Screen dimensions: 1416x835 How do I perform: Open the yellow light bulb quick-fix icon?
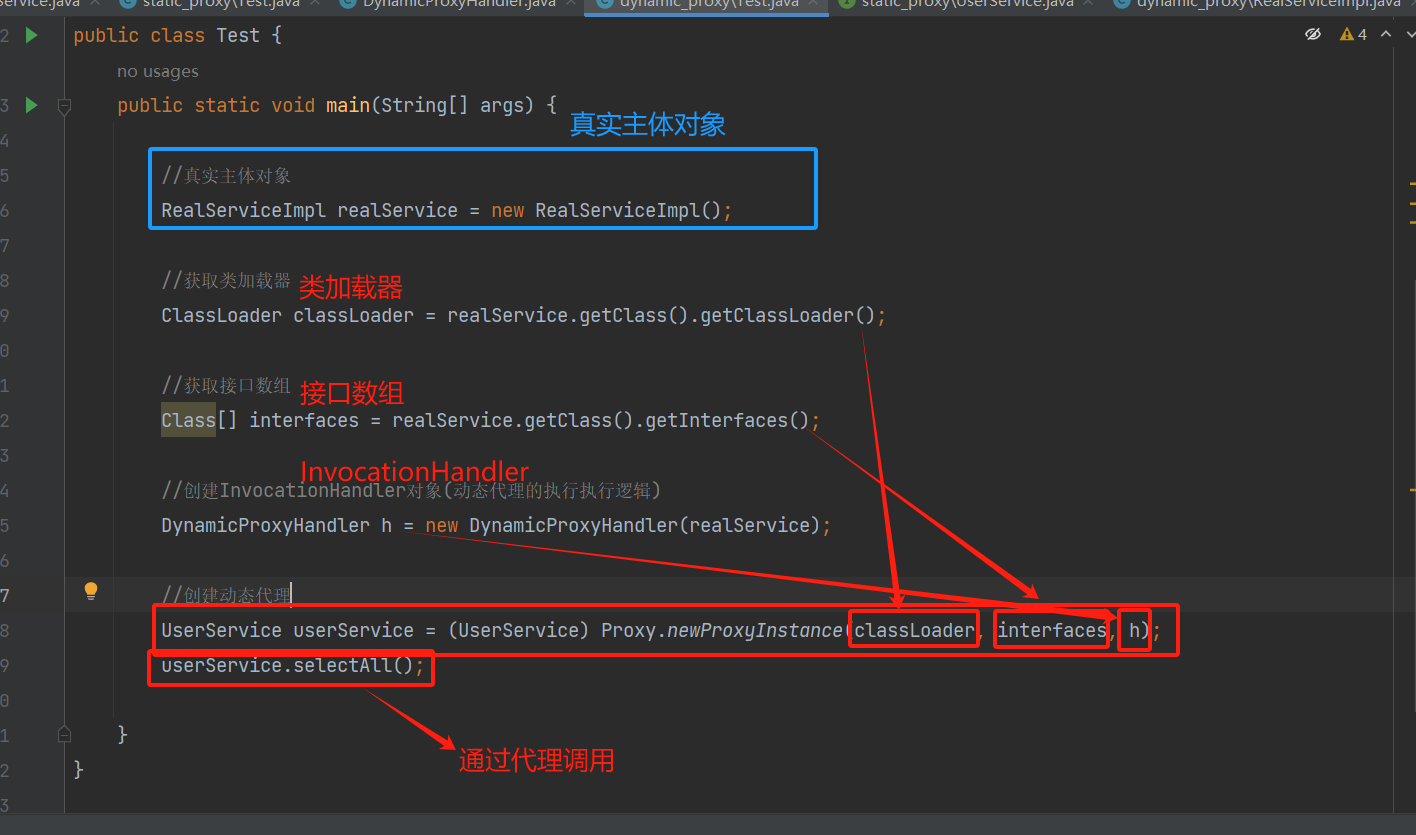pos(91,590)
